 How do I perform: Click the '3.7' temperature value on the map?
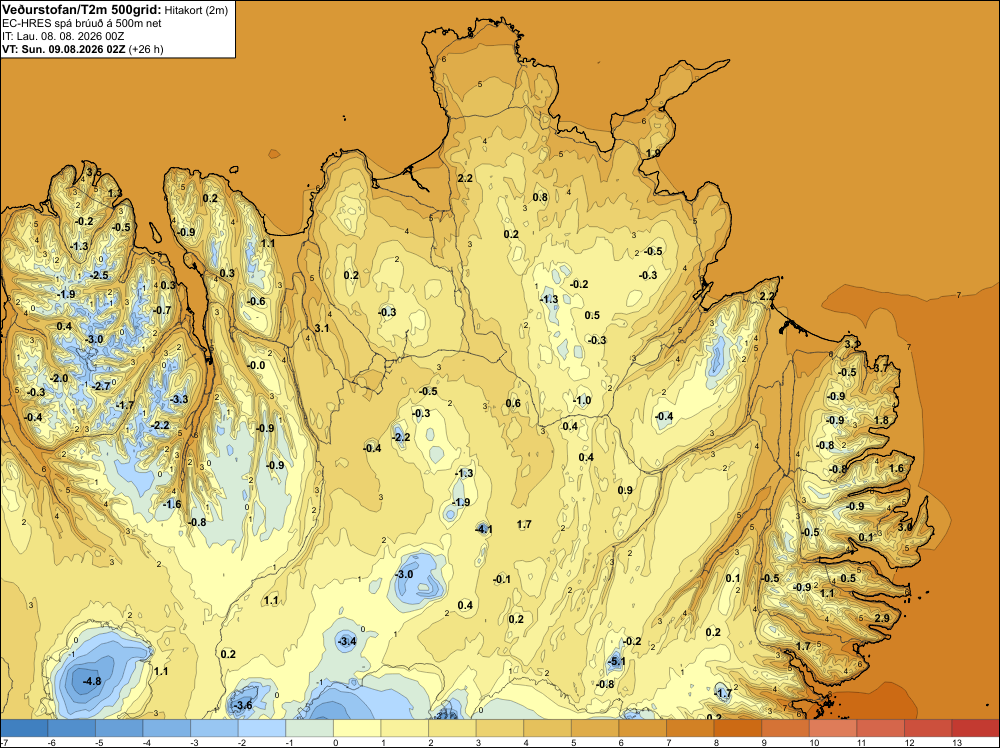click(x=880, y=368)
